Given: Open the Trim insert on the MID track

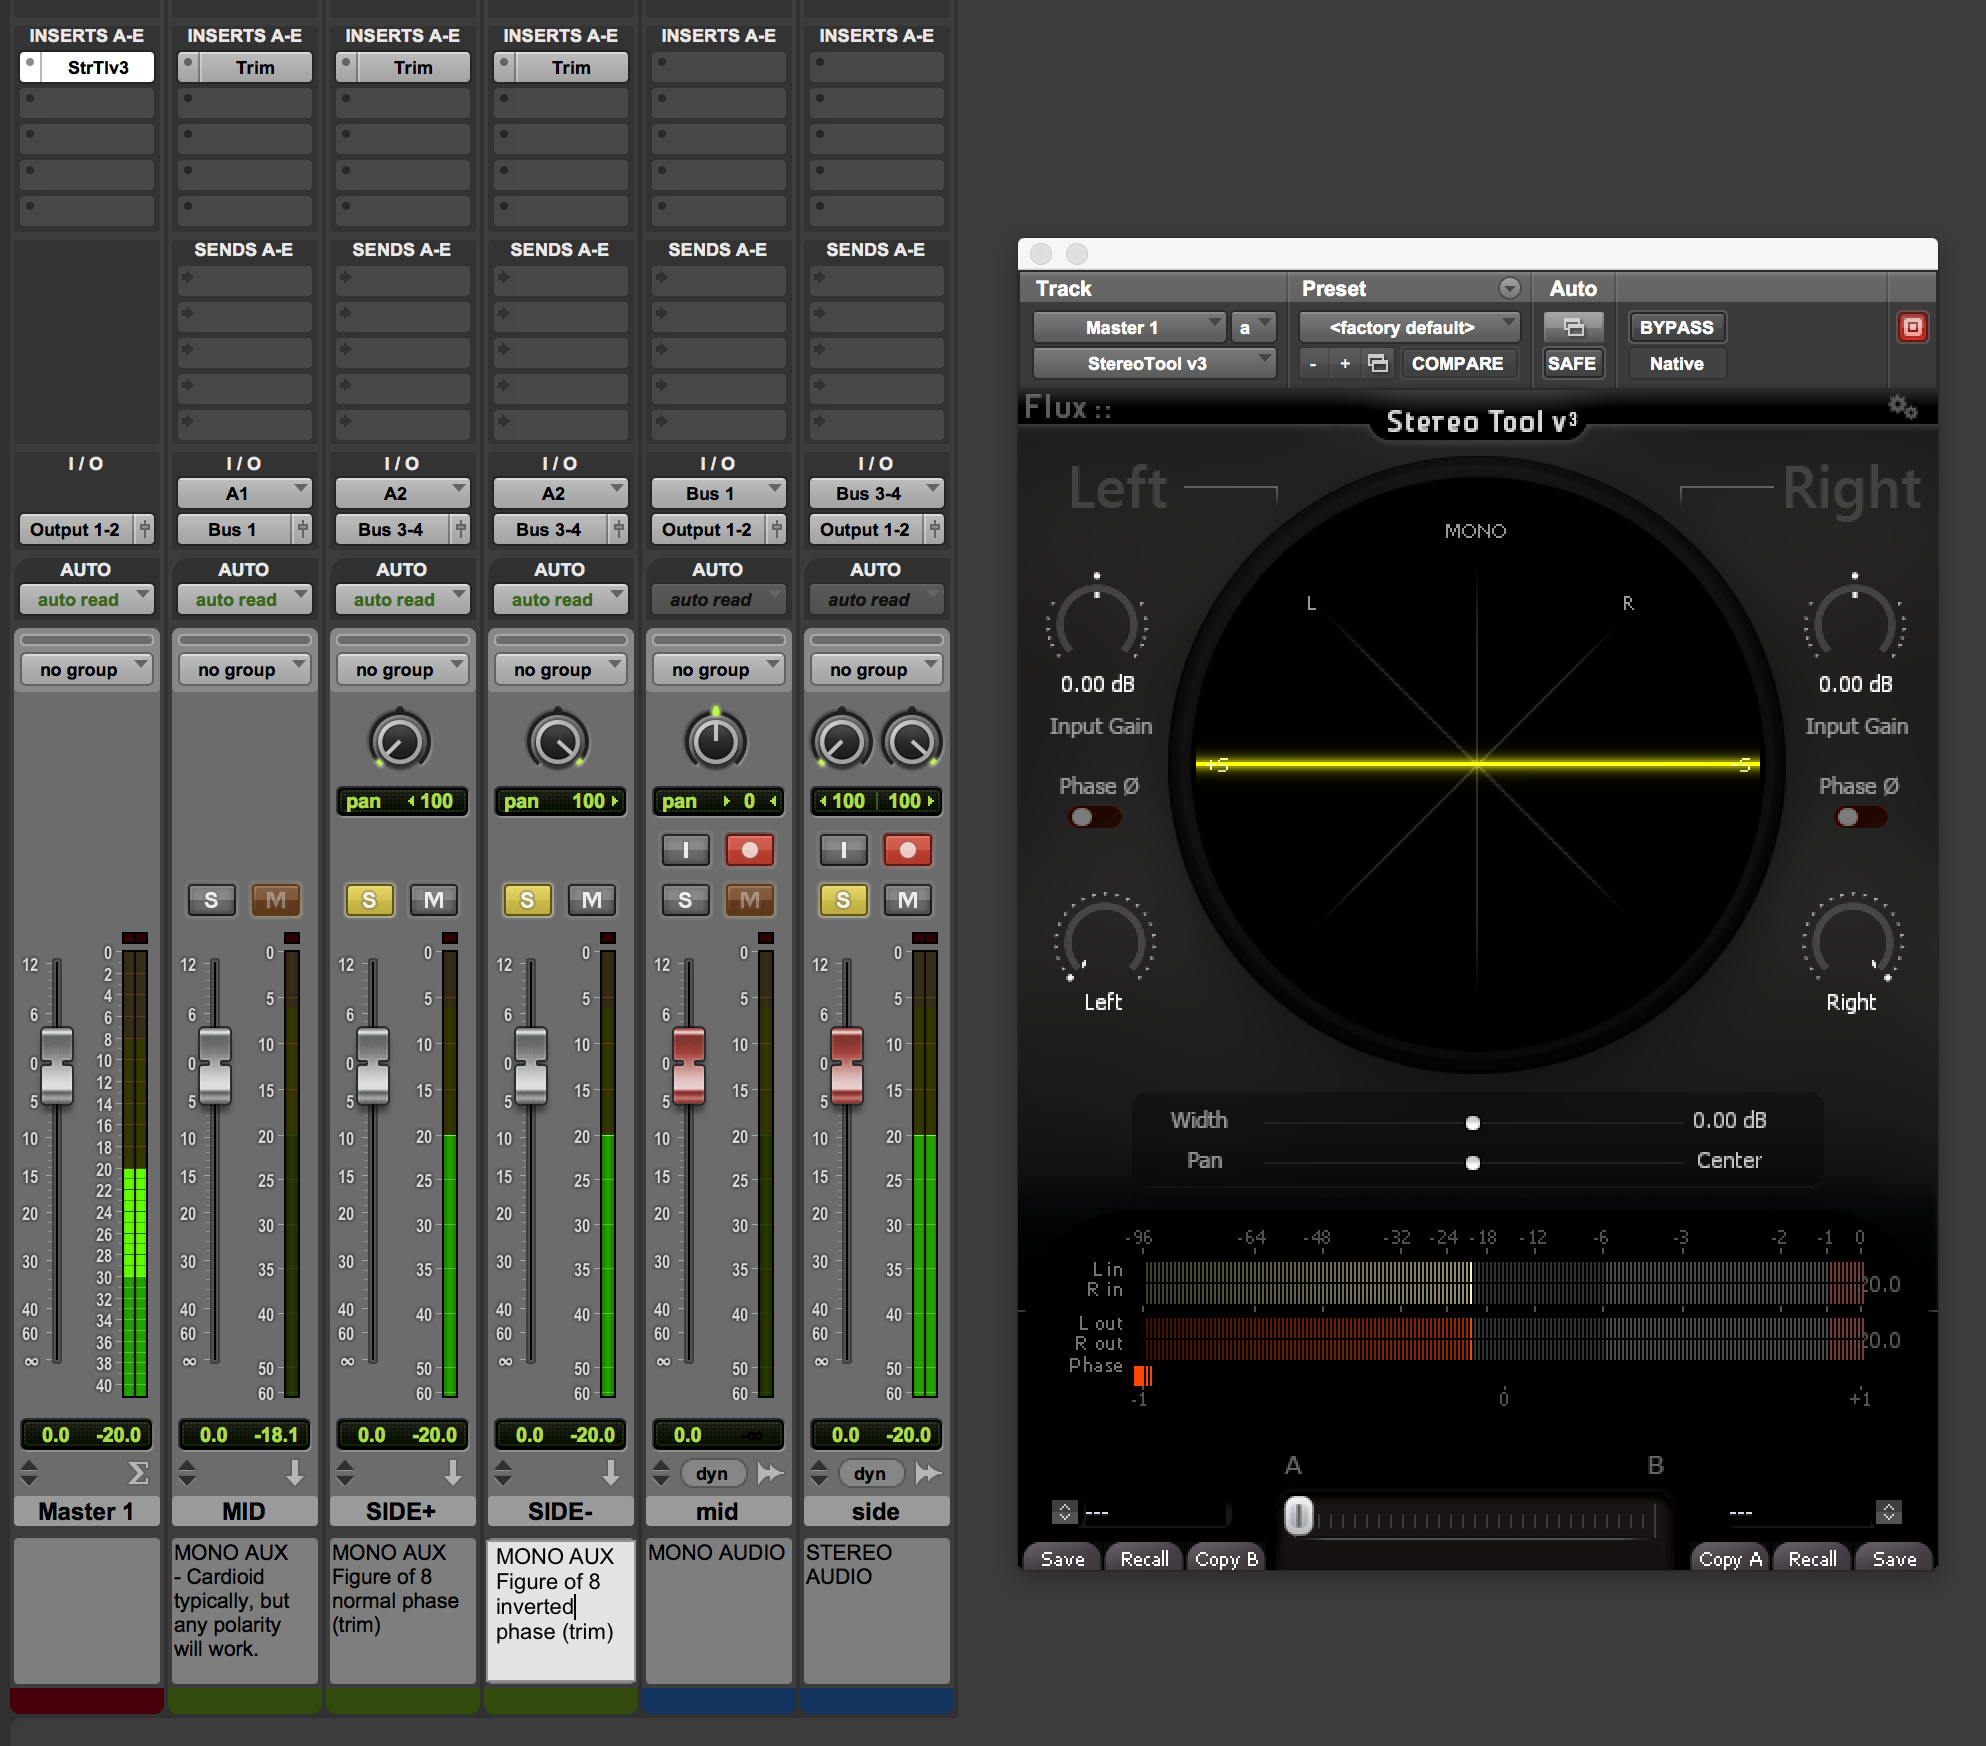Looking at the screenshot, I should click(255, 67).
